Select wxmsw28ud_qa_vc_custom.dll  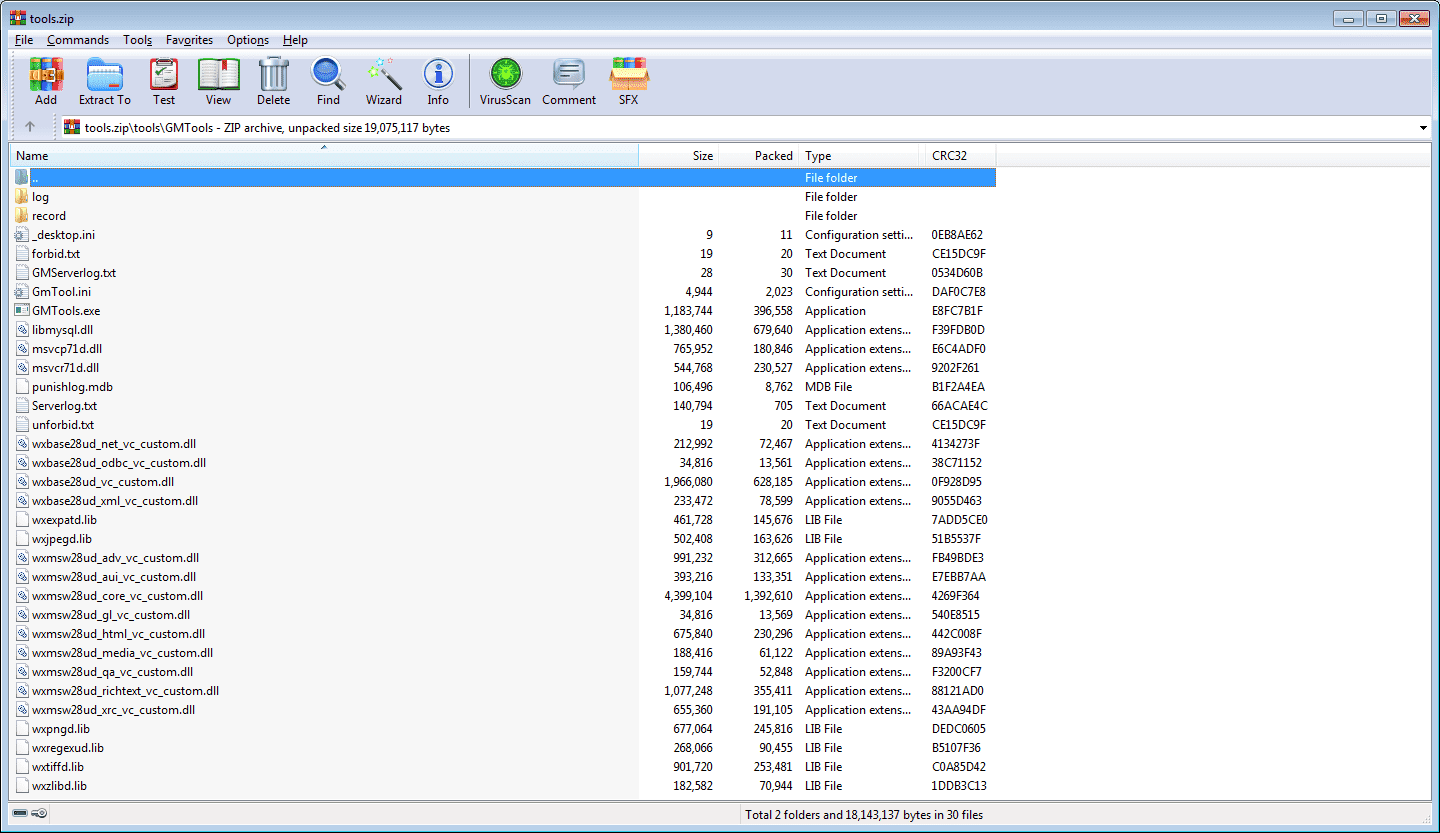[x=113, y=672]
